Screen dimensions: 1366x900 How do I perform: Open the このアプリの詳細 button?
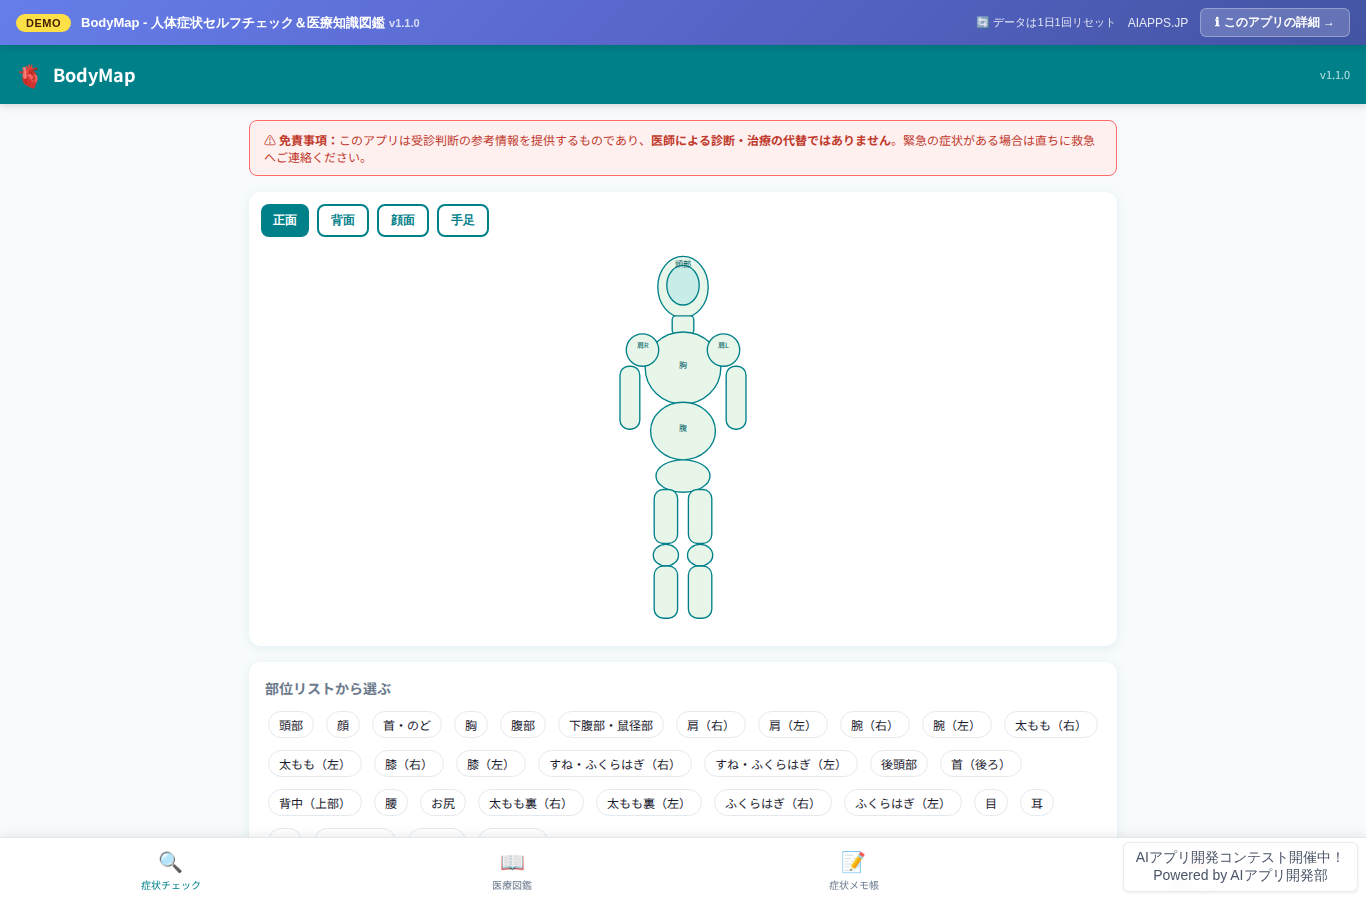point(1274,22)
